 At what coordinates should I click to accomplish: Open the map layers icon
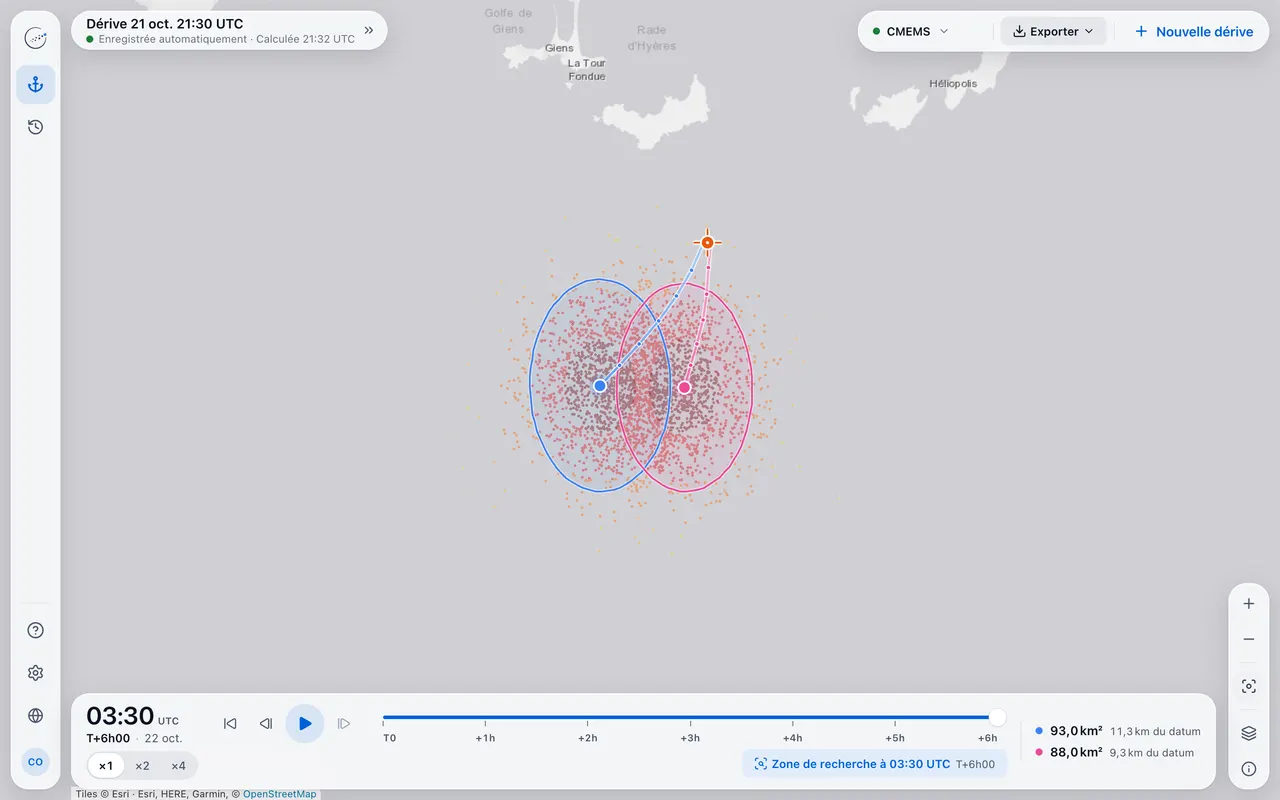[1248, 733]
